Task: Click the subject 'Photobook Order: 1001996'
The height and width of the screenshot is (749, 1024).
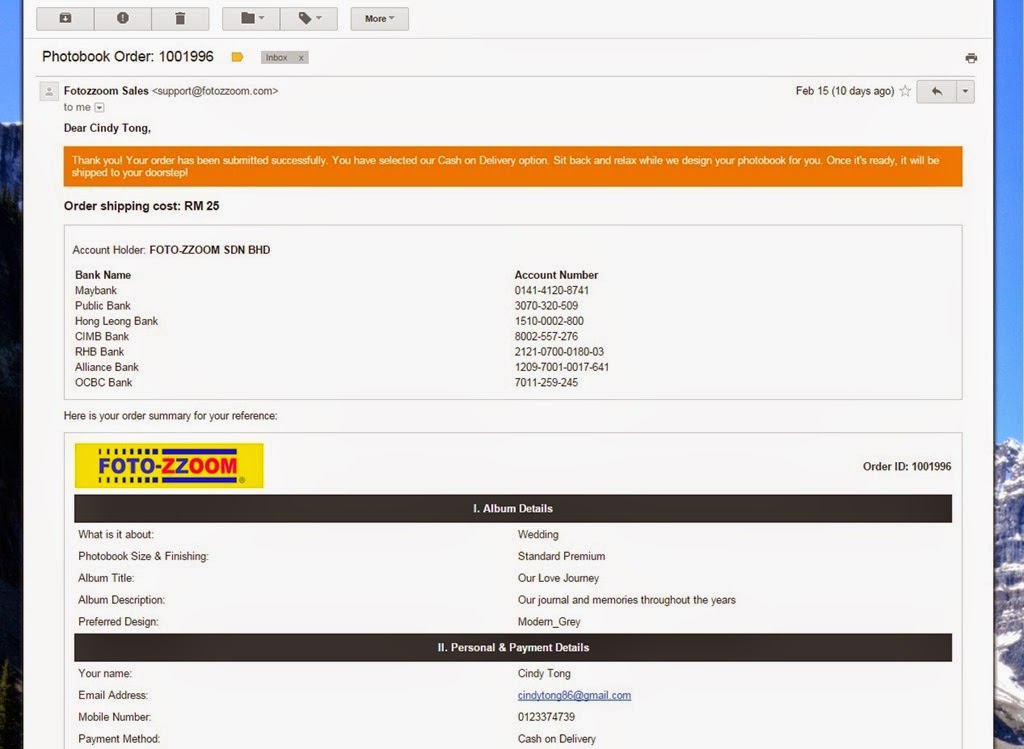Action: pyautogui.click(x=128, y=56)
